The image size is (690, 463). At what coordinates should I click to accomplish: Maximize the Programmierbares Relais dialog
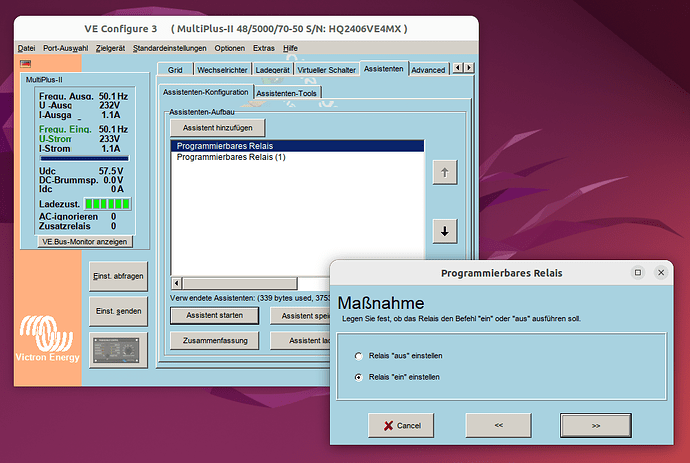(x=638, y=273)
